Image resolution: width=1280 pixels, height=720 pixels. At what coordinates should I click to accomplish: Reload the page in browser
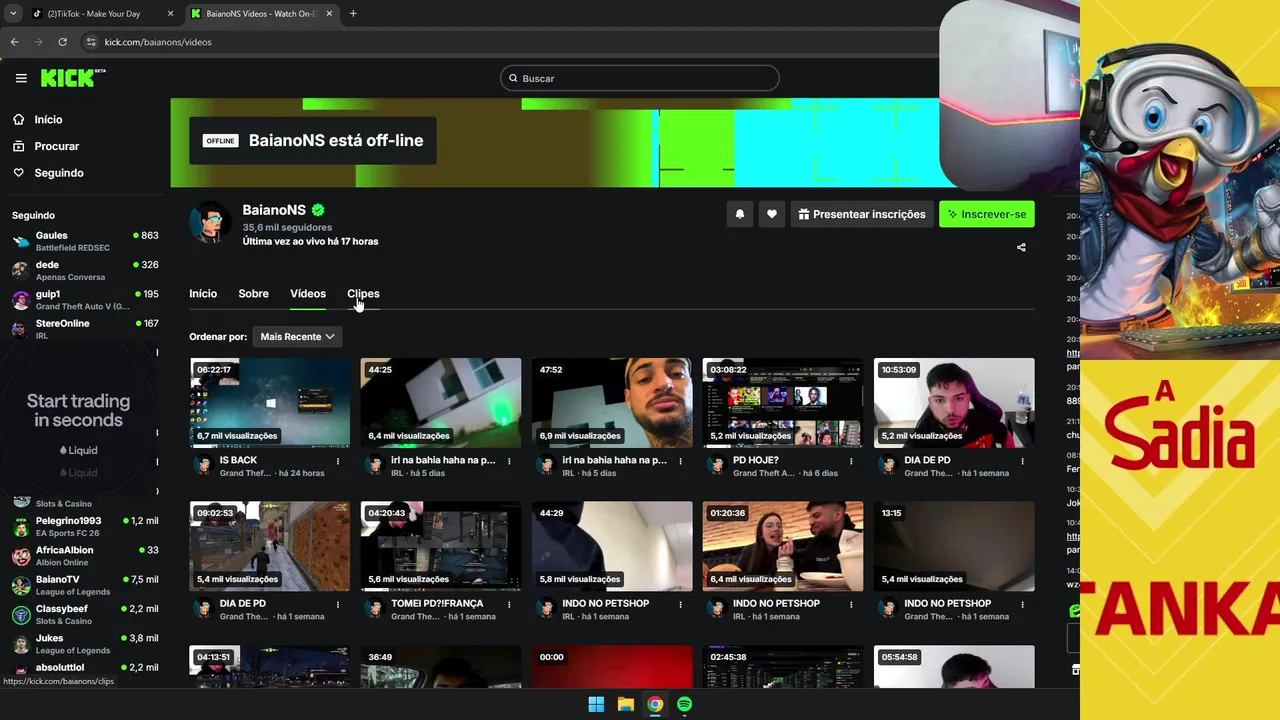62,42
